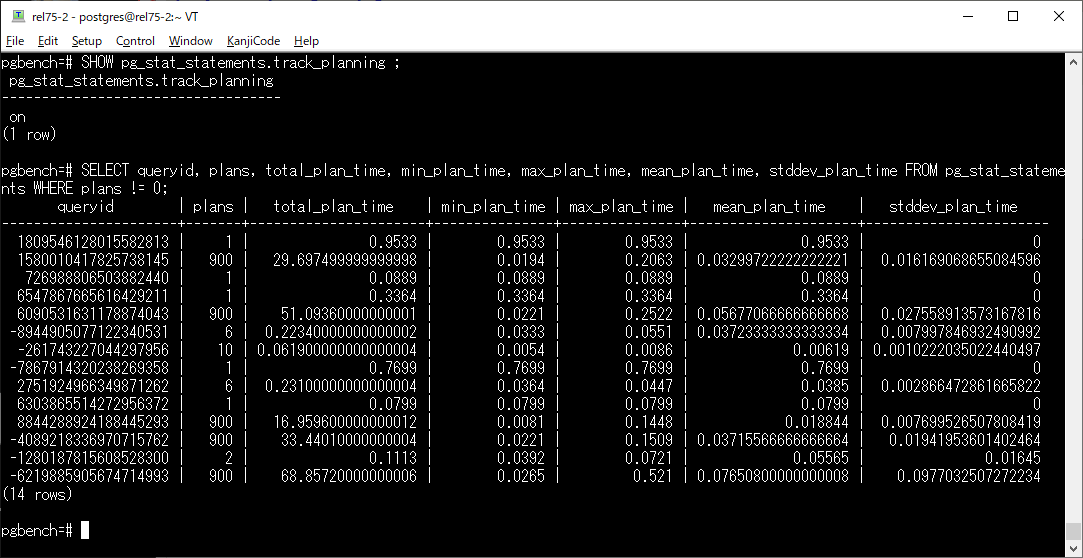Image resolution: width=1083 pixels, height=558 pixels.
Task: Click the "(14 rows)" result text
Action: [36, 494]
